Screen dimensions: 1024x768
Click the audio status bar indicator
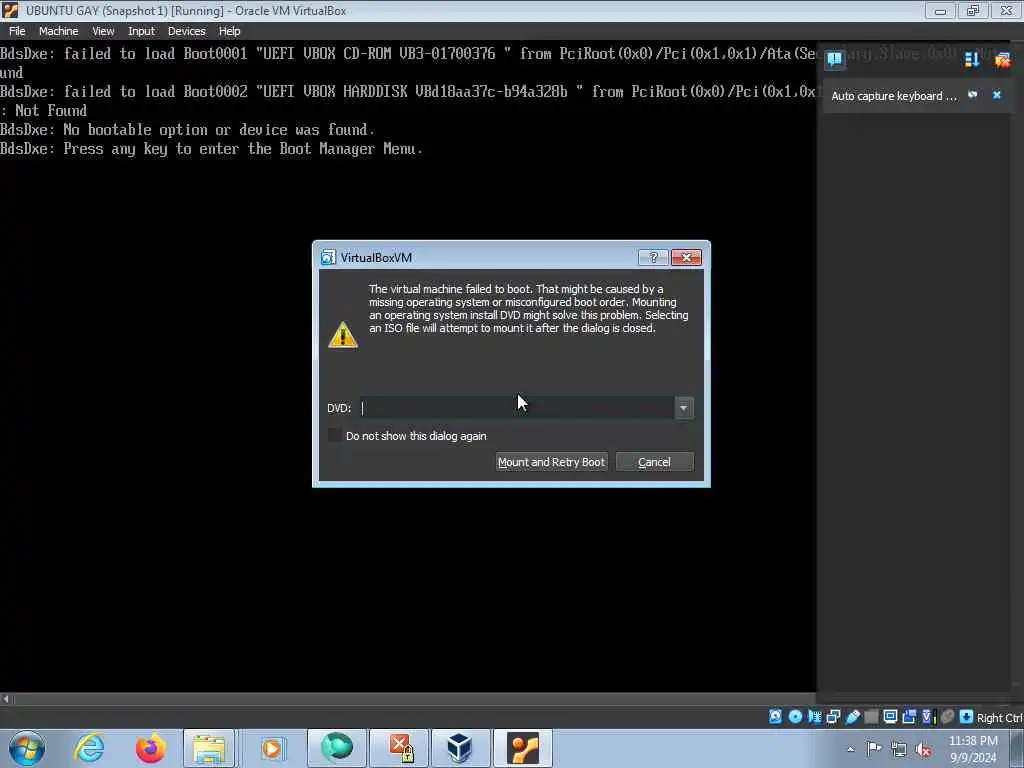[814, 716]
